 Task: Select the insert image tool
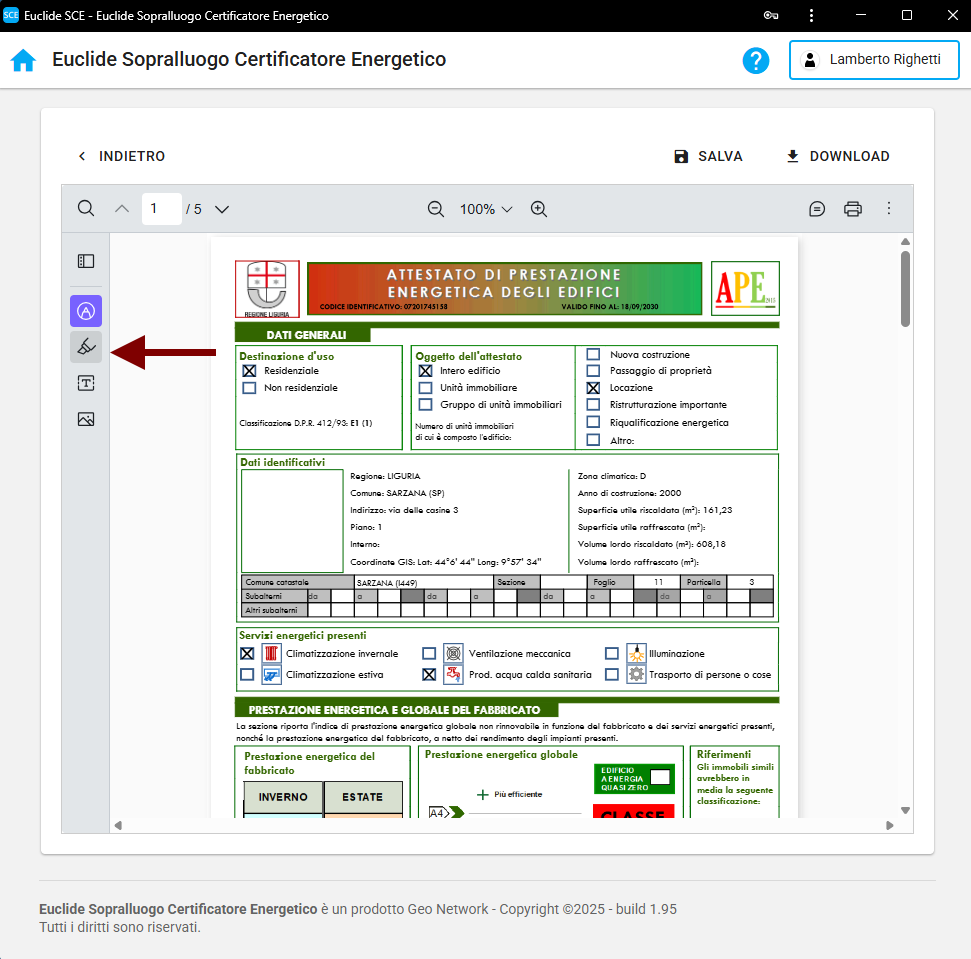click(86, 419)
